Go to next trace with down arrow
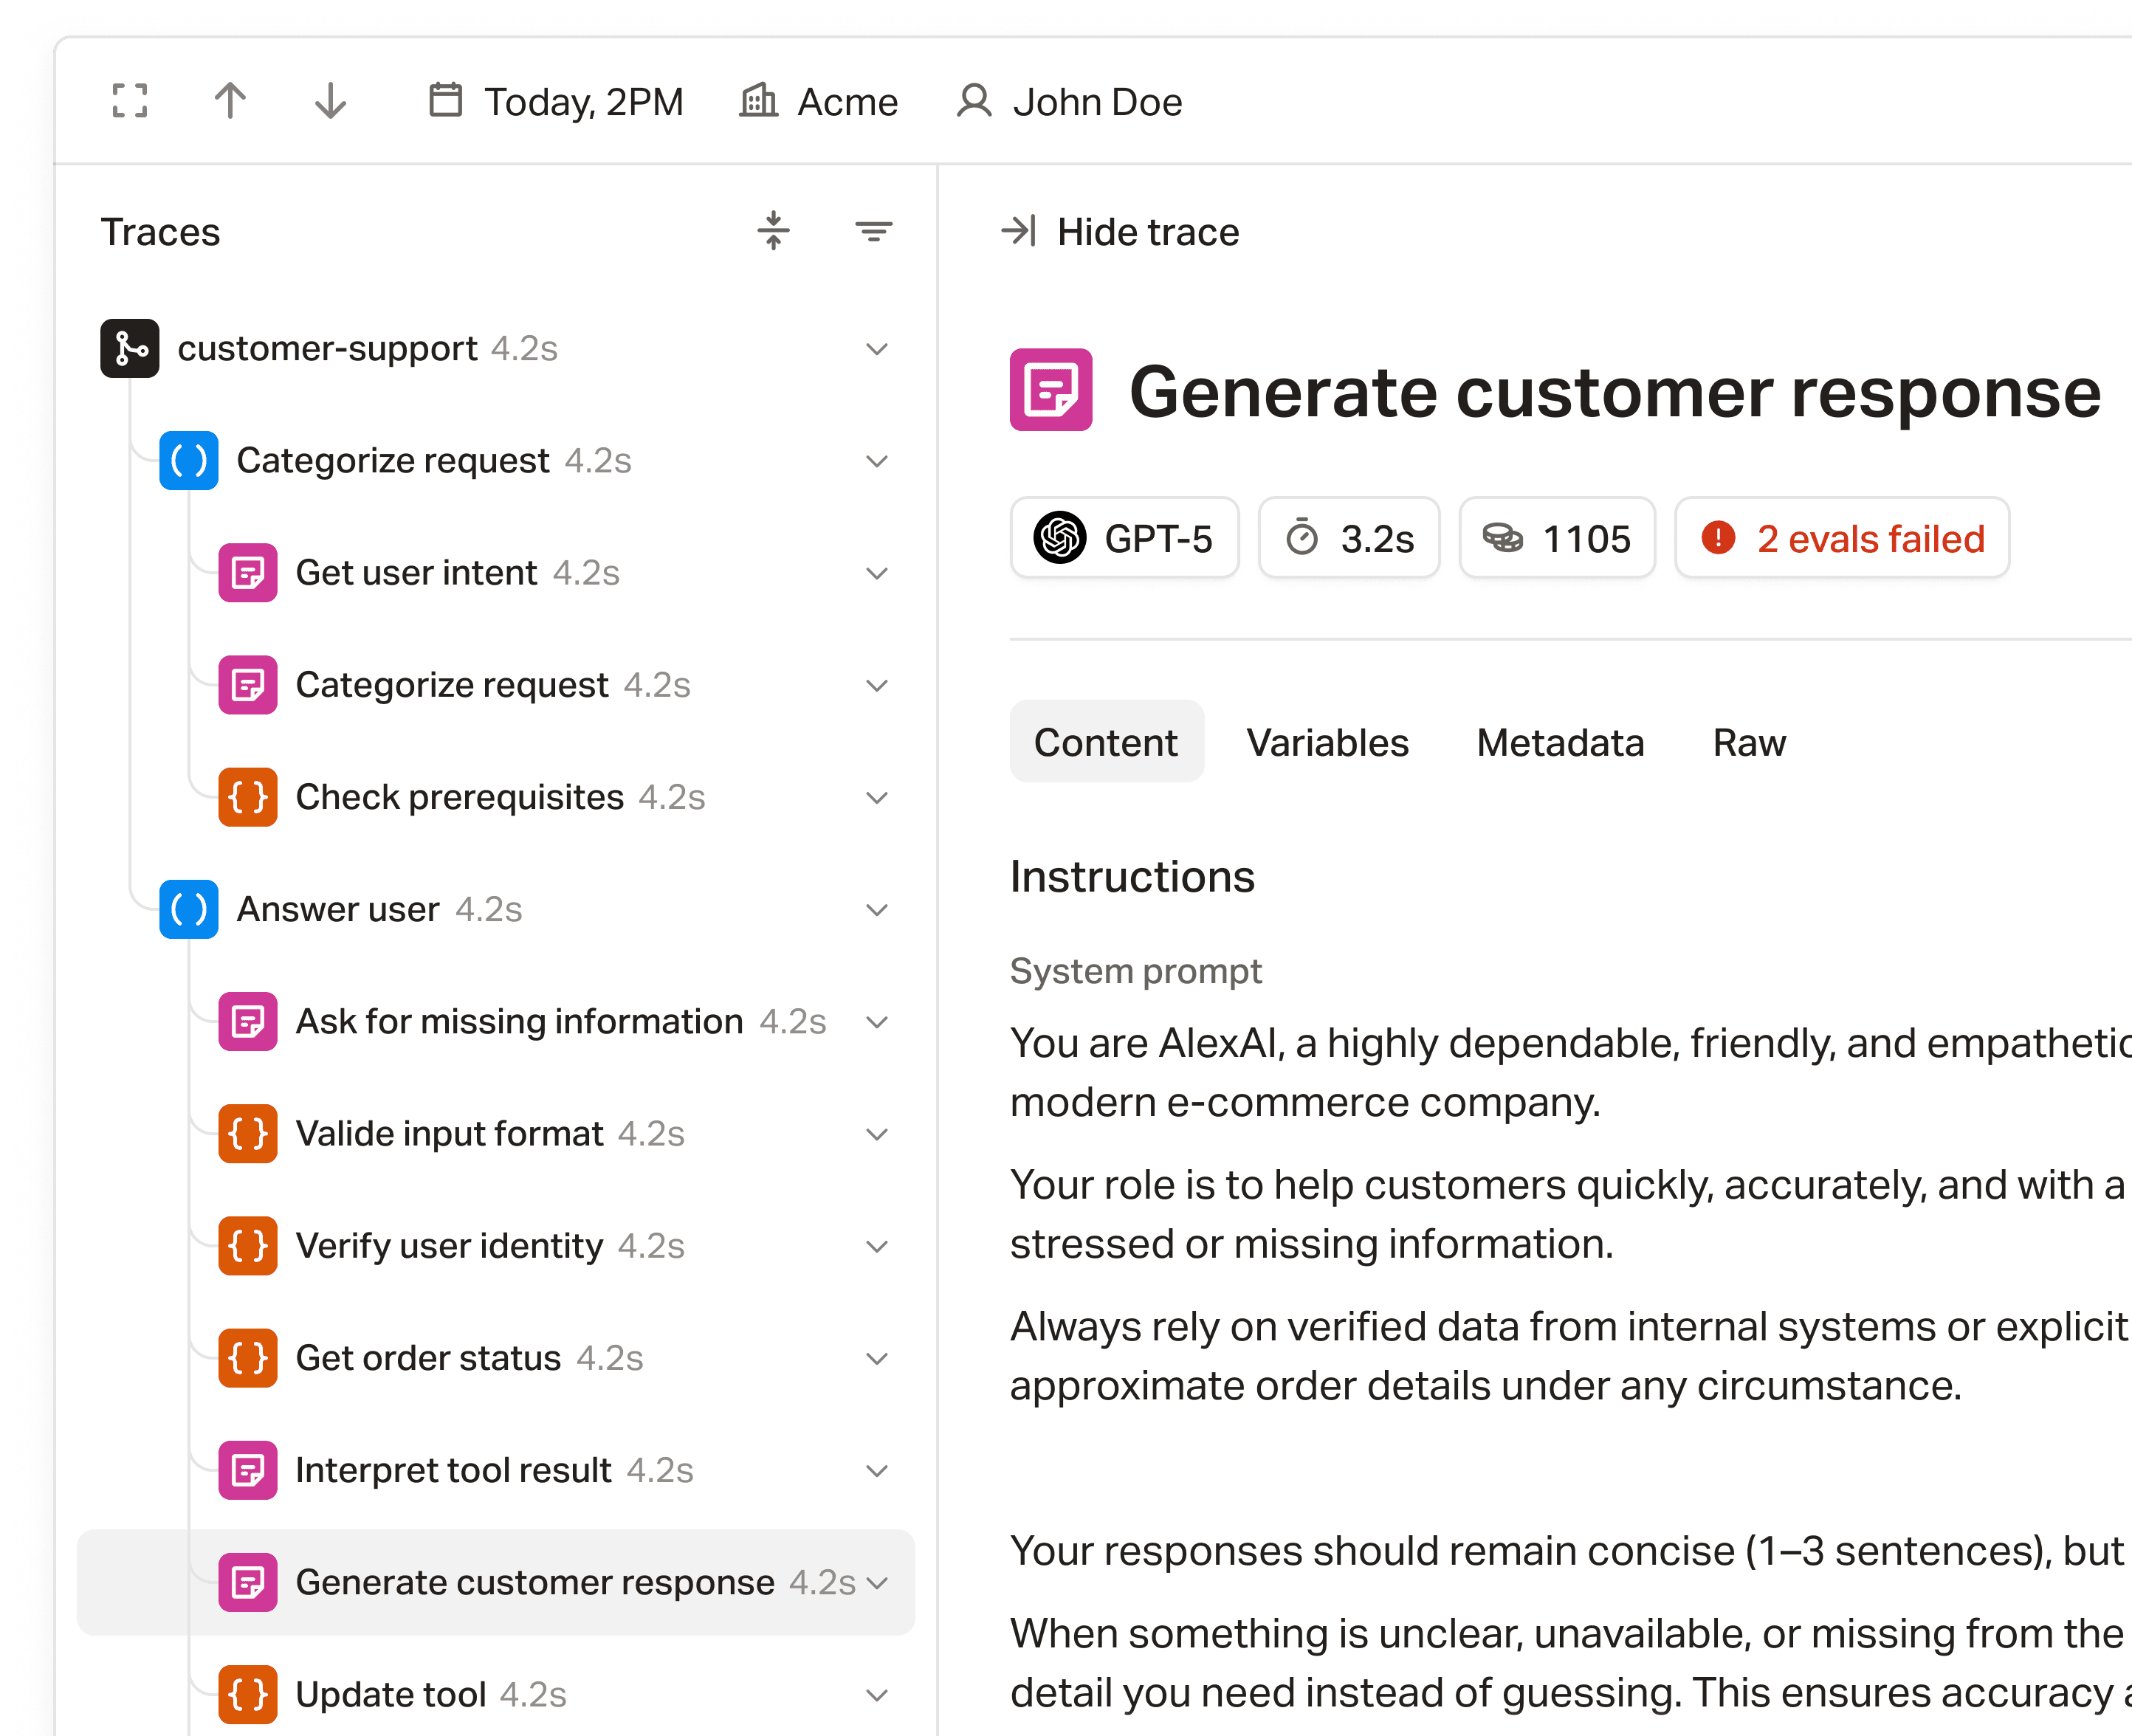This screenshot has width=2132, height=1736. pyautogui.click(x=330, y=101)
